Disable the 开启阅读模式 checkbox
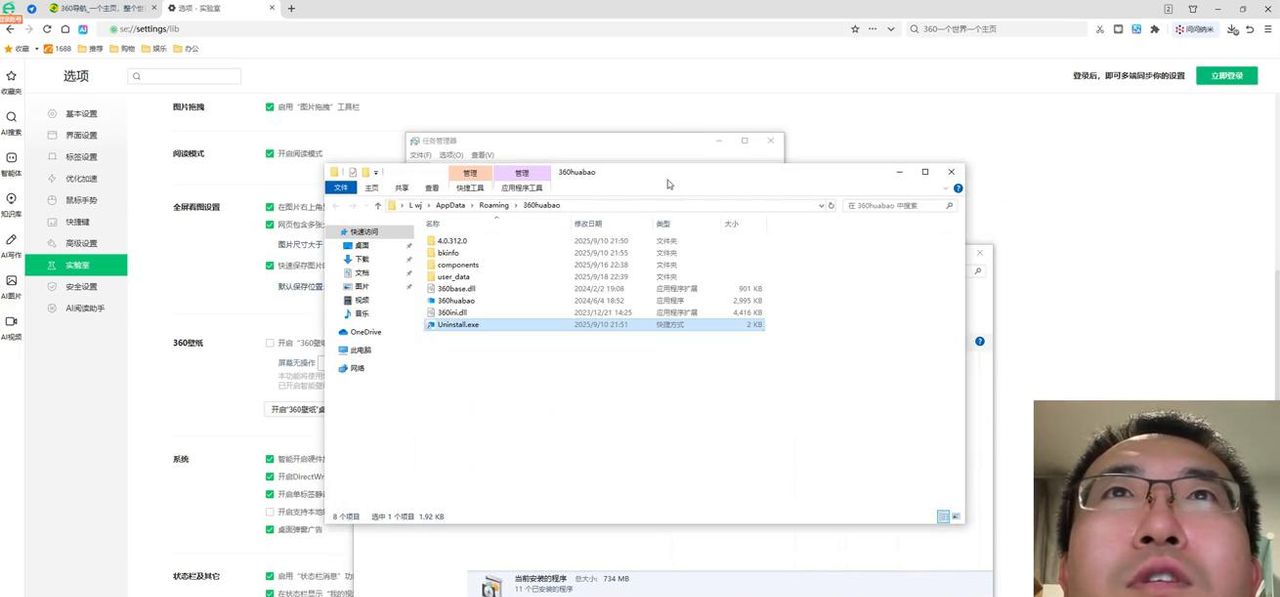The height and width of the screenshot is (597, 1280). coord(270,153)
